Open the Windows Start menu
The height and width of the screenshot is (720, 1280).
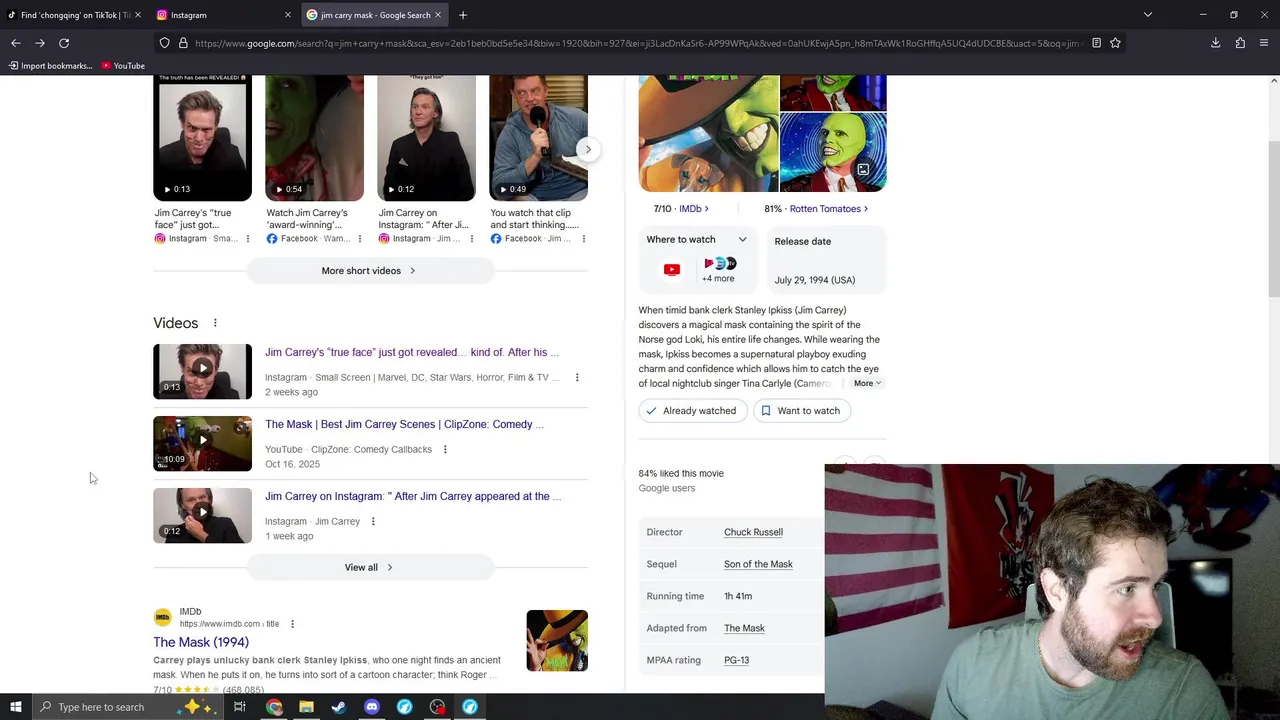point(15,707)
